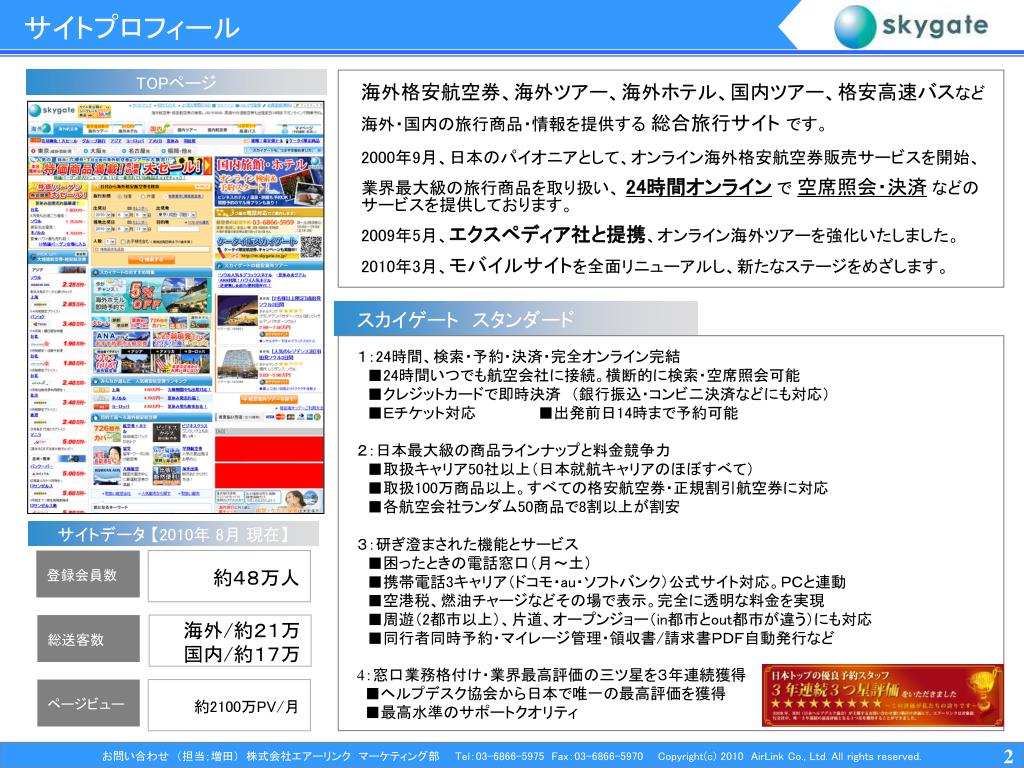Viewport: 1024px width, 768px height.
Task: Click bullet ヘルプデスク協会から日本で唯一の最高評価を獲得
Action: pyautogui.click(x=546, y=694)
